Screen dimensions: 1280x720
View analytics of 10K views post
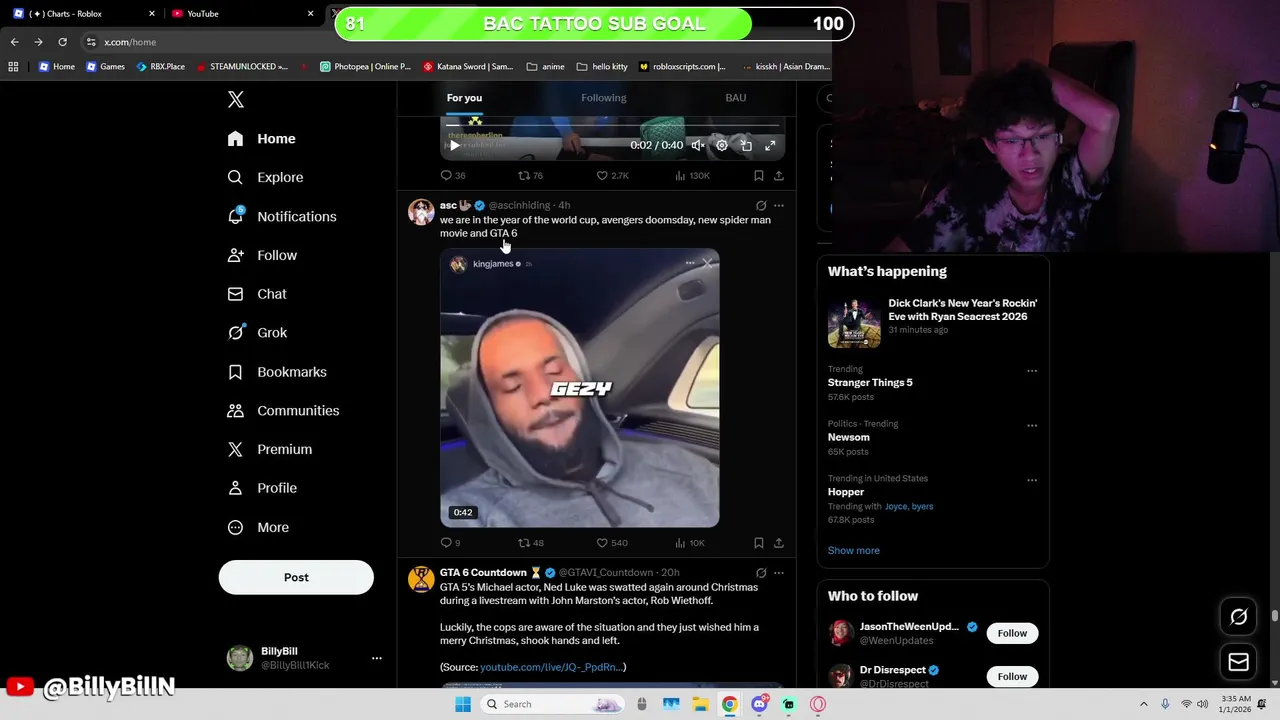click(690, 543)
